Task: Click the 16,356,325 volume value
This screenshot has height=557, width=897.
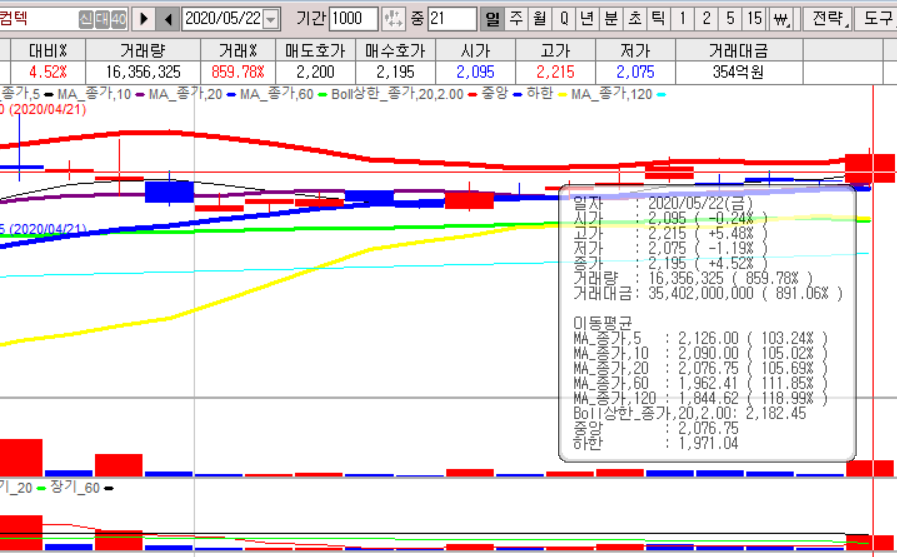Action: (x=143, y=72)
